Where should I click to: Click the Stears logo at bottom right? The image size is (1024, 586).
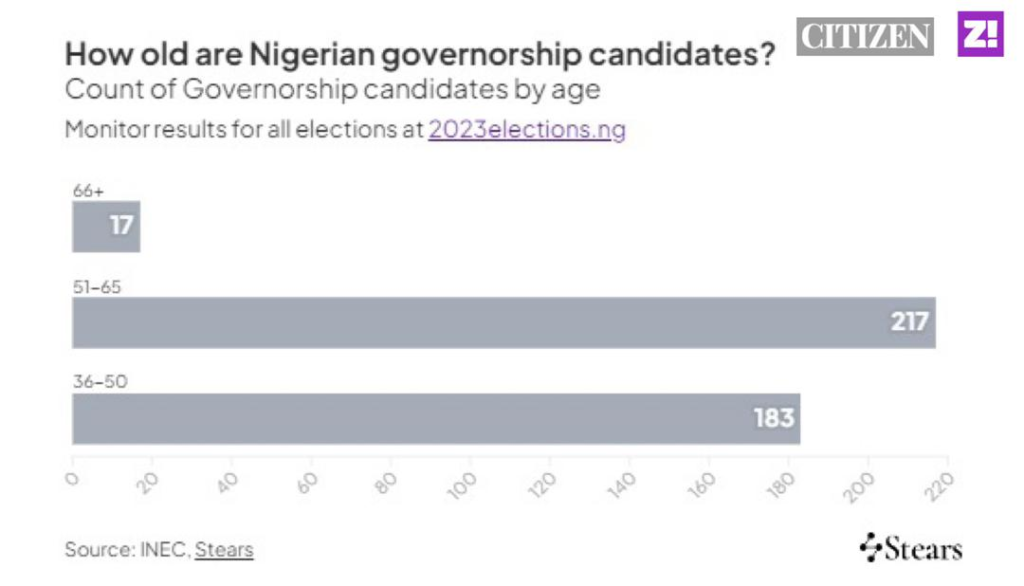coord(911,547)
